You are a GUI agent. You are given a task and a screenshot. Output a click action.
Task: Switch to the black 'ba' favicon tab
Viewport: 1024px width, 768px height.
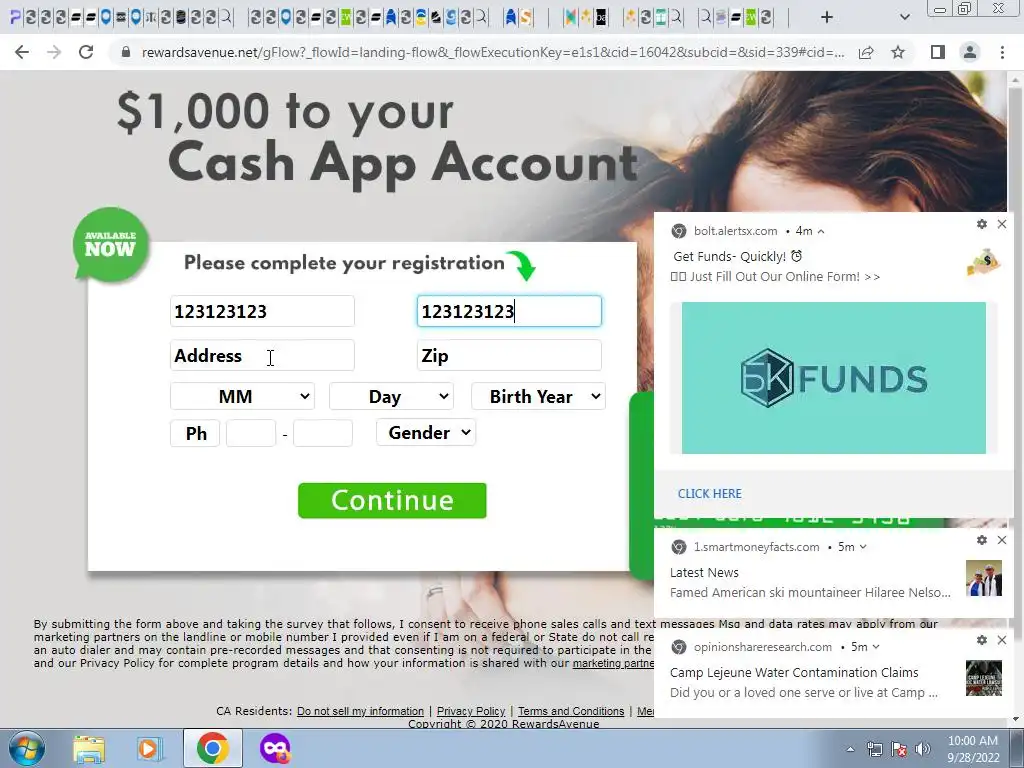tap(601, 17)
